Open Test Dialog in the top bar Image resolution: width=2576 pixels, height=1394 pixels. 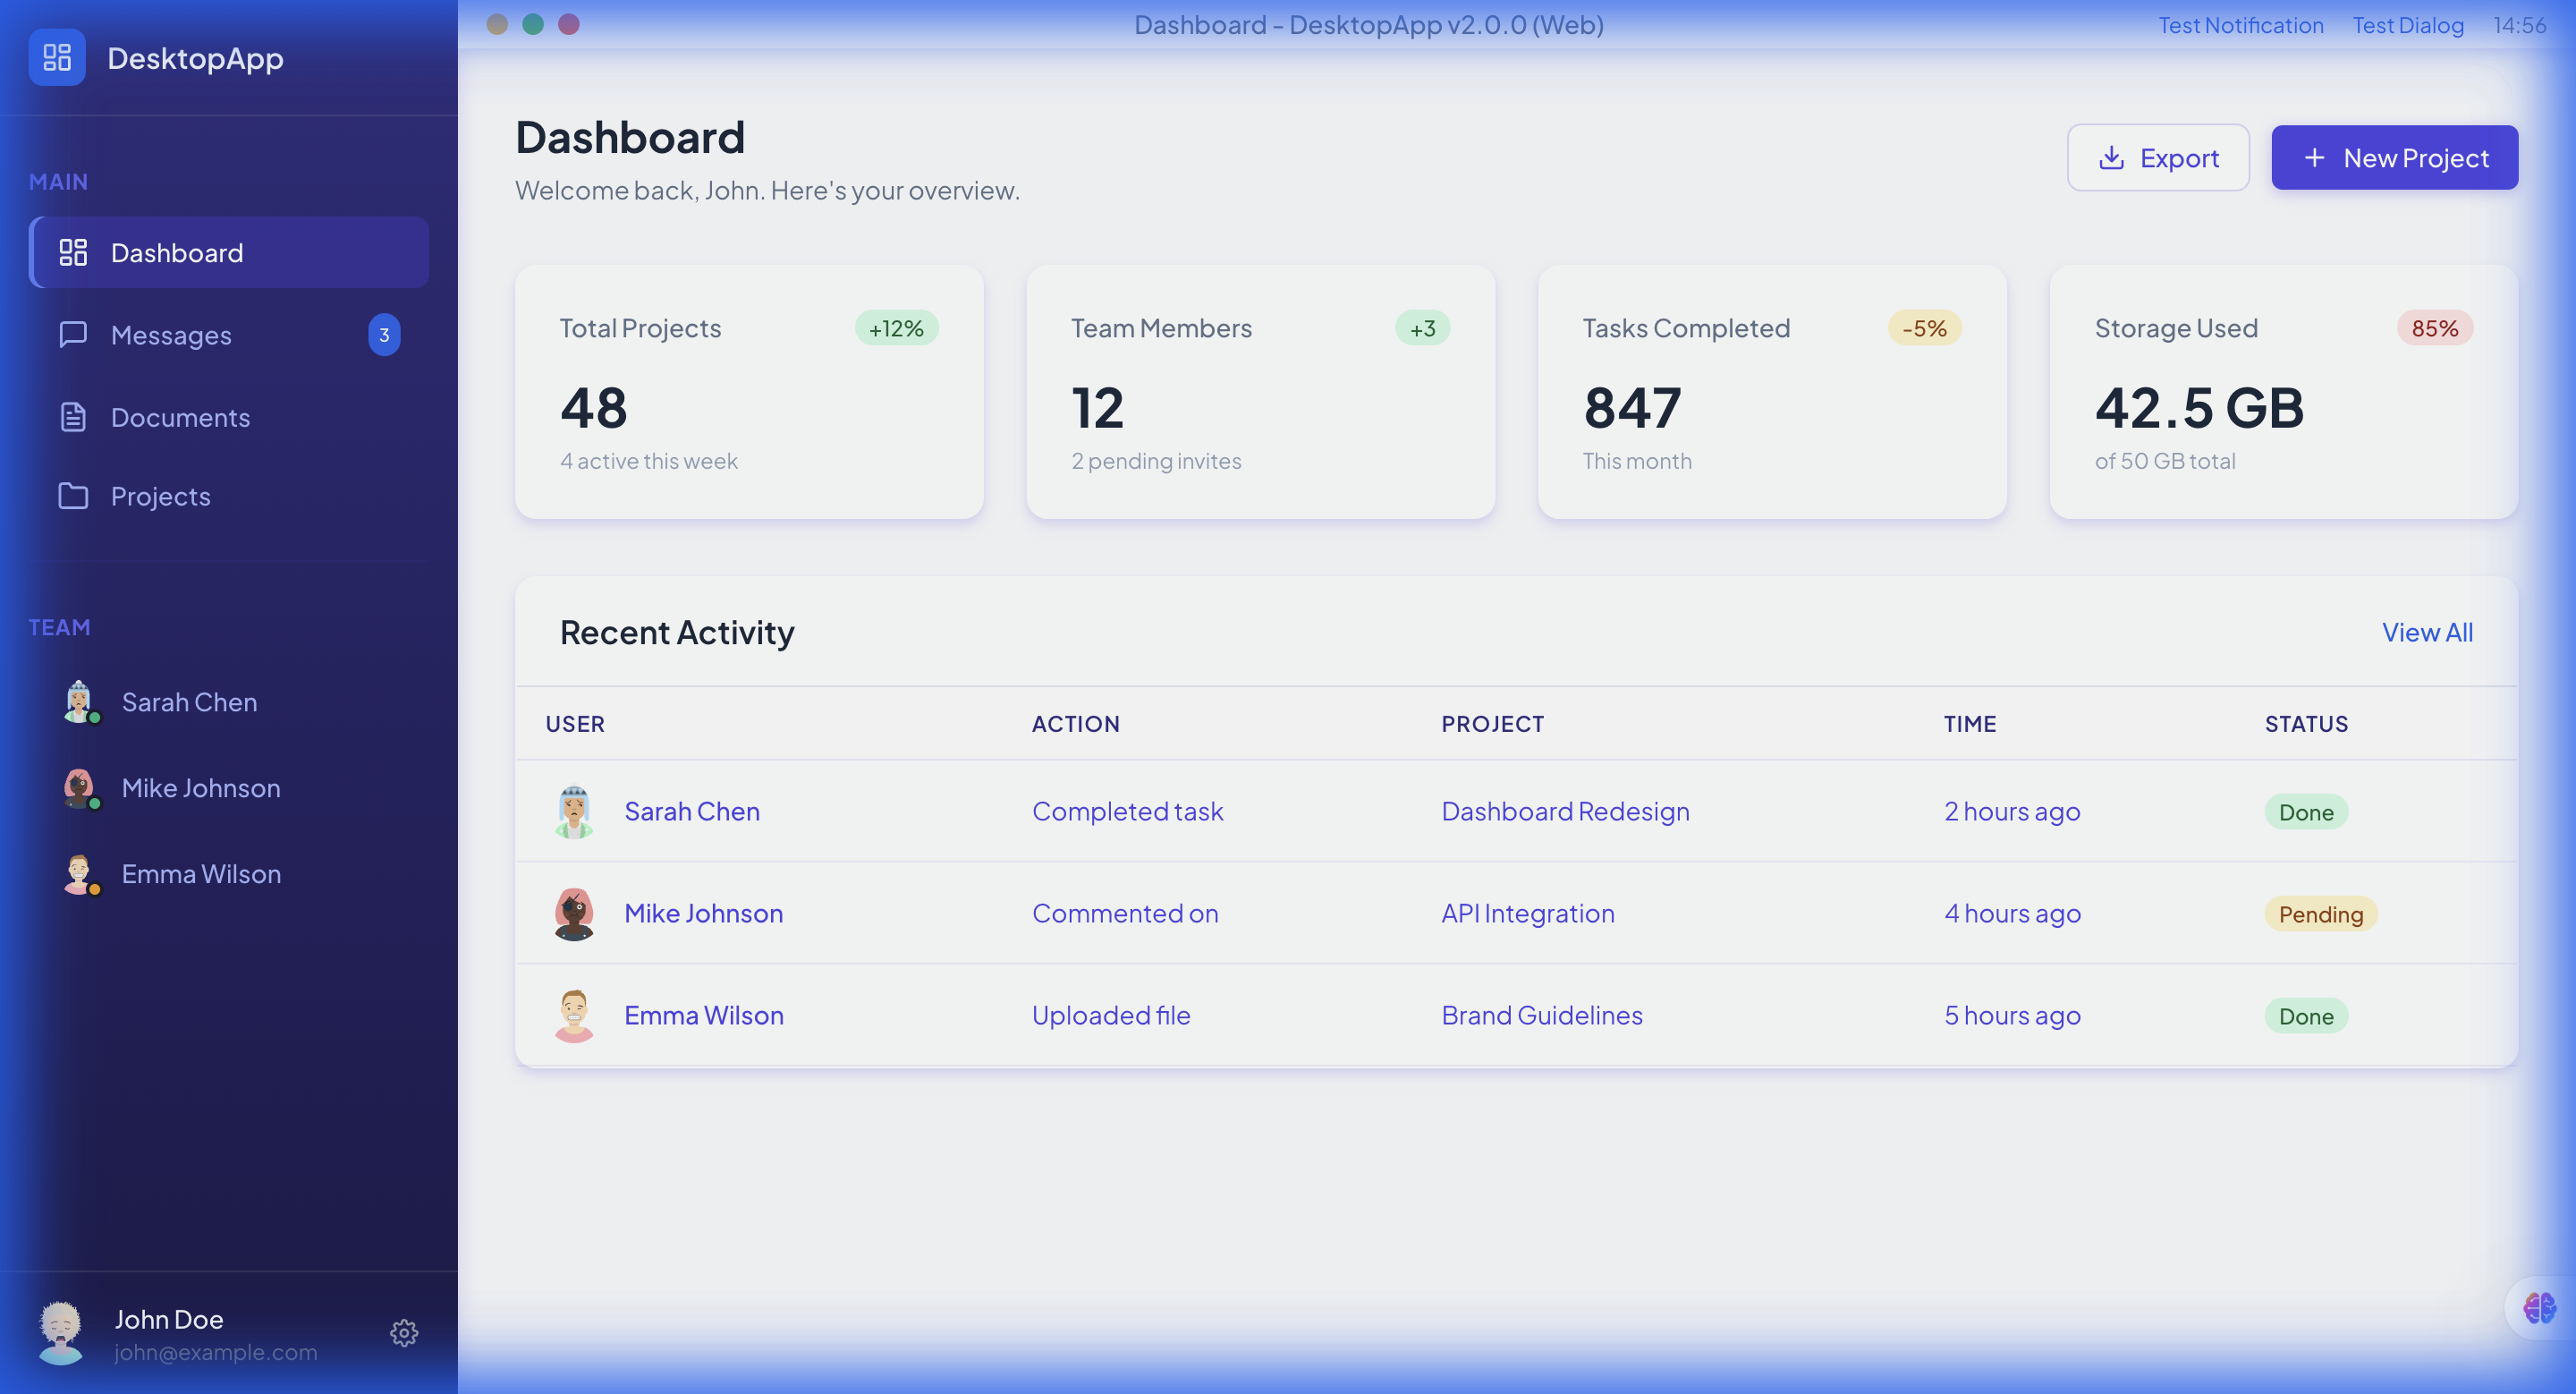(x=2408, y=25)
